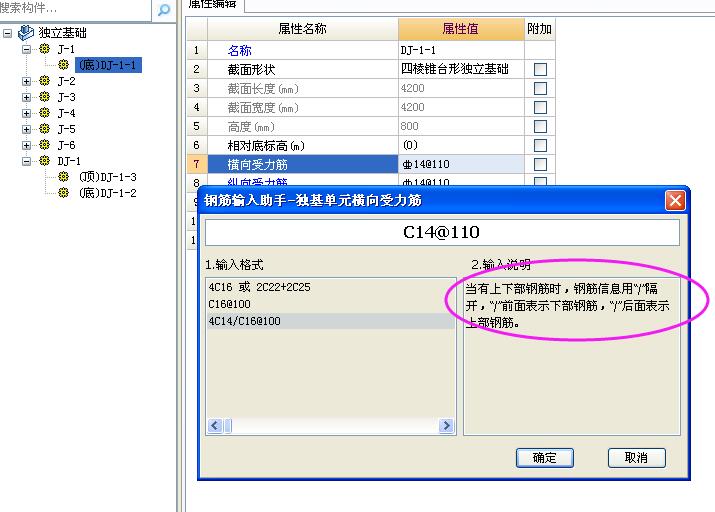Viewport: 715px width, 512px height.
Task: Collapse the DJ-1 tree node
Action: [x=26, y=161]
